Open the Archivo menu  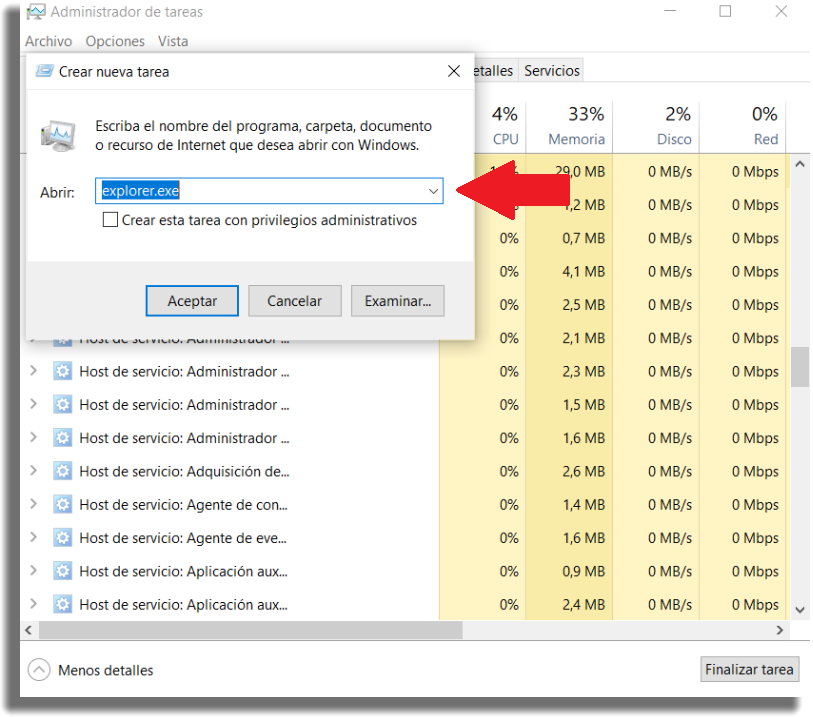click(x=48, y=41)
